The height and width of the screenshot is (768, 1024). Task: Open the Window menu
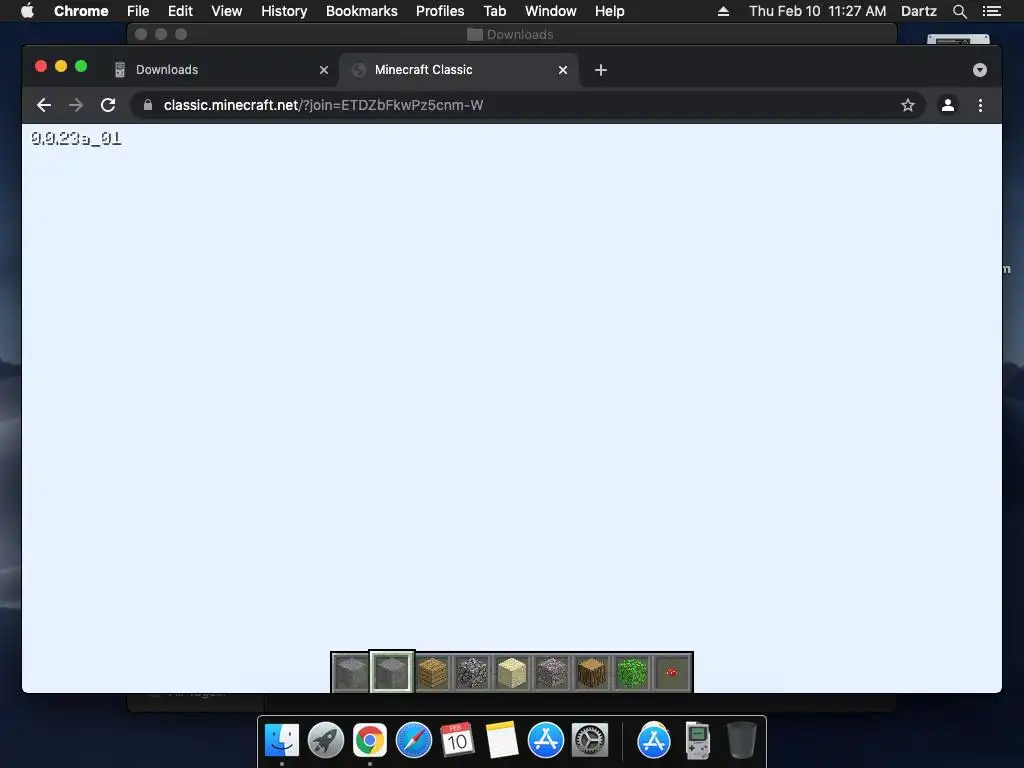coord(551,11)
